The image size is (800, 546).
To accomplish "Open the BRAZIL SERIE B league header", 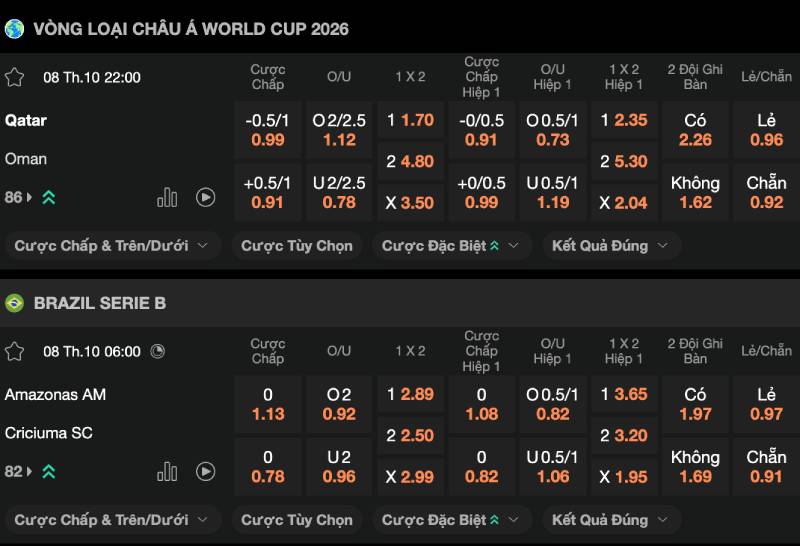I will (100, 303).
